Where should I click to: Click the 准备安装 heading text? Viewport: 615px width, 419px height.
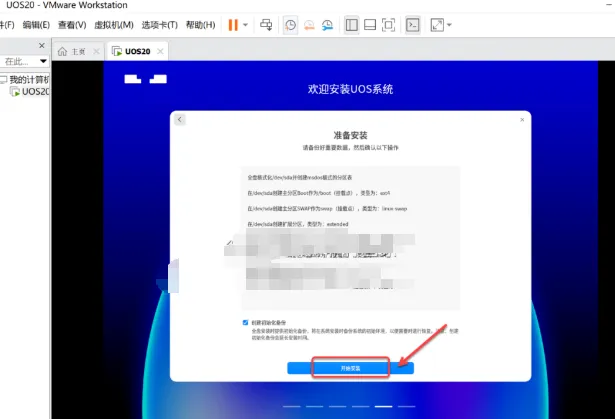350,135
